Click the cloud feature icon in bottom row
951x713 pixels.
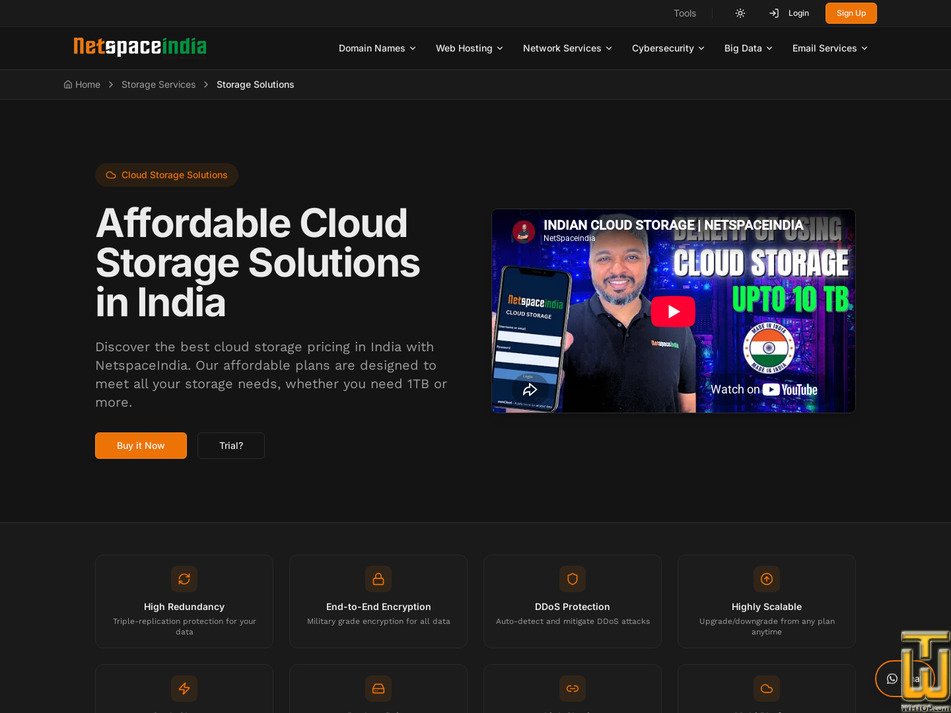(x=767, y=689)
